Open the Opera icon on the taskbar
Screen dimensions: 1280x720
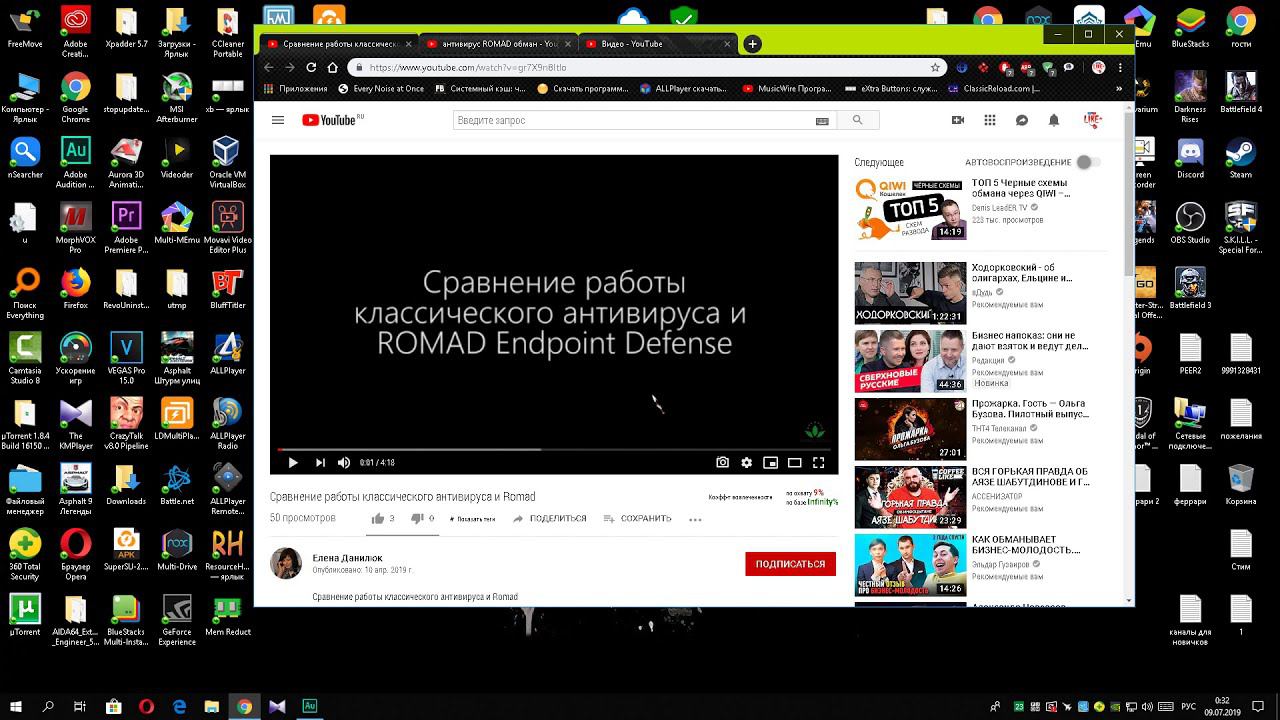point(146,706)
